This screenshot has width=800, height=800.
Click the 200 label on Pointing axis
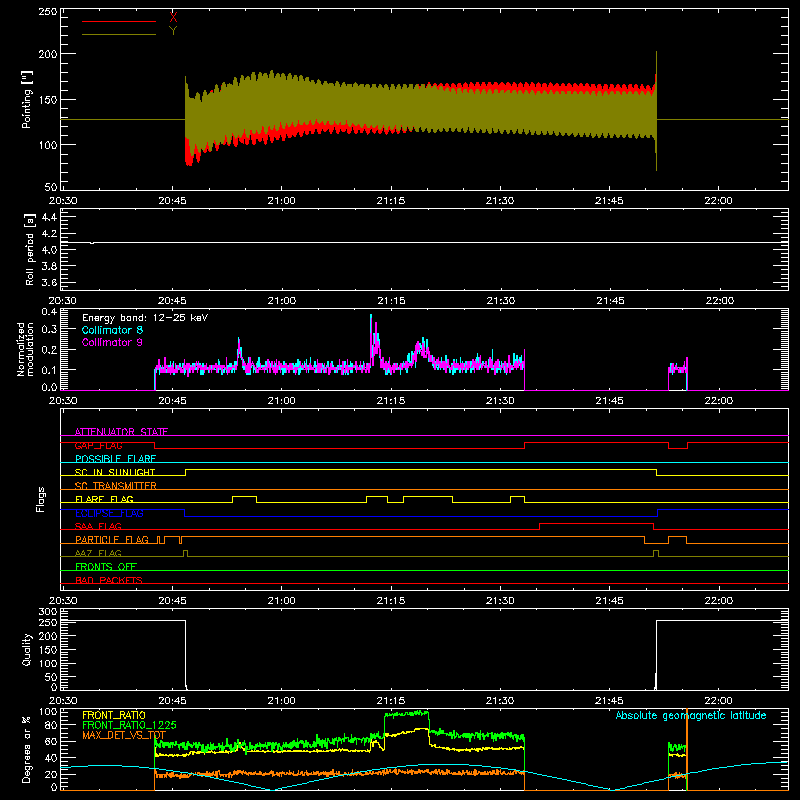pos(48,54)
